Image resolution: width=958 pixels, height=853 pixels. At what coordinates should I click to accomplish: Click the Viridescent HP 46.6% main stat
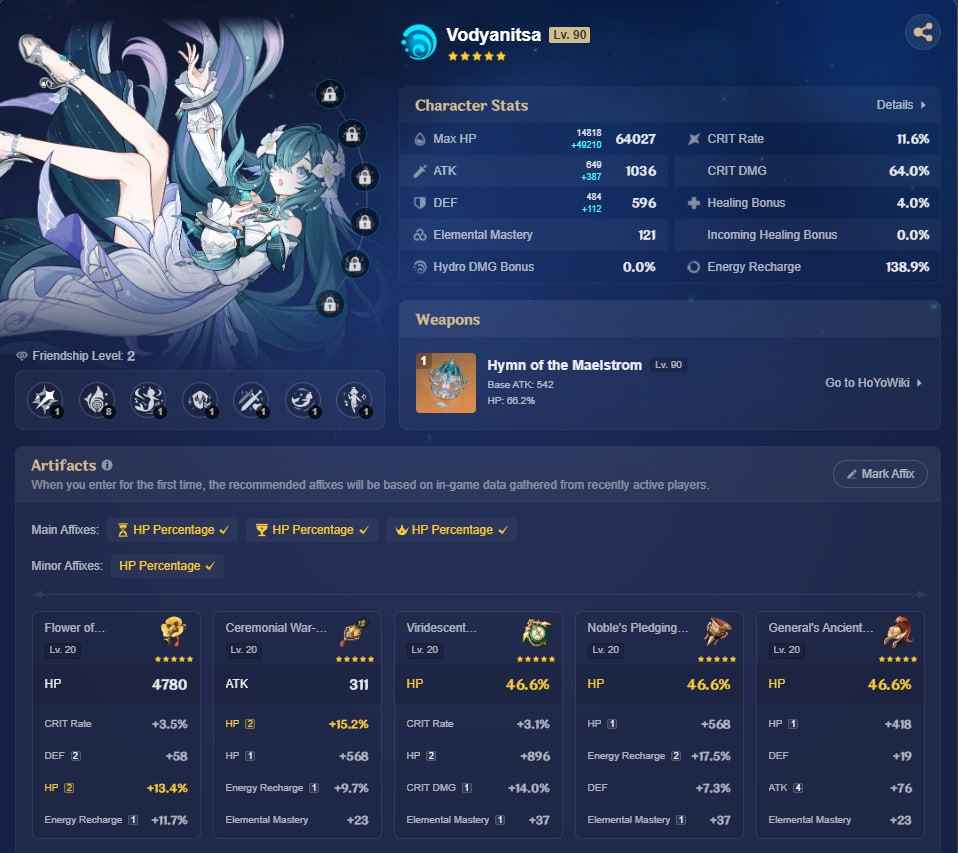478,684
